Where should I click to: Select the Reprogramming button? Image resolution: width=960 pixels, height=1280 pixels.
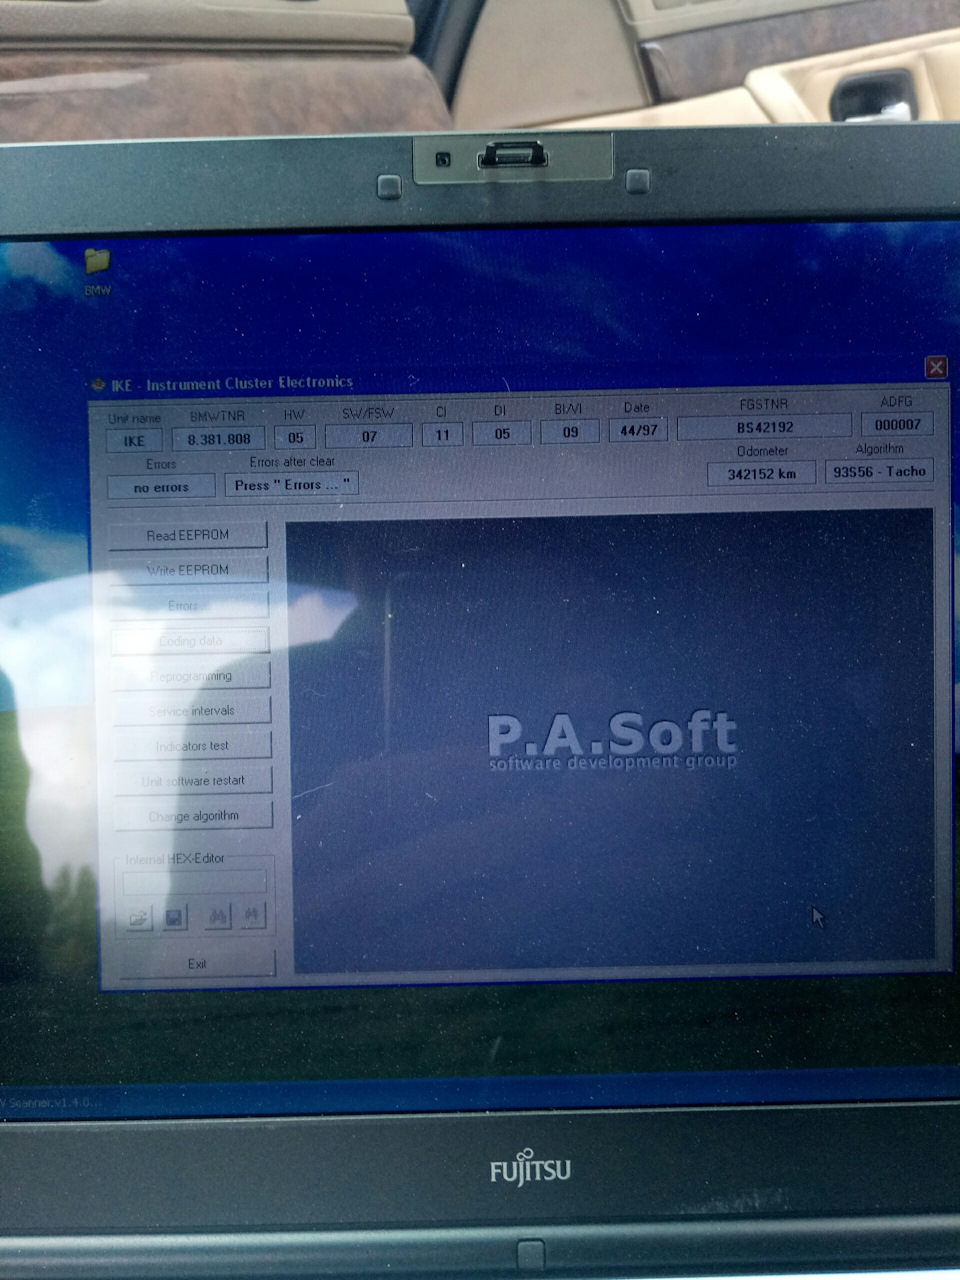[x=191, y=676]
